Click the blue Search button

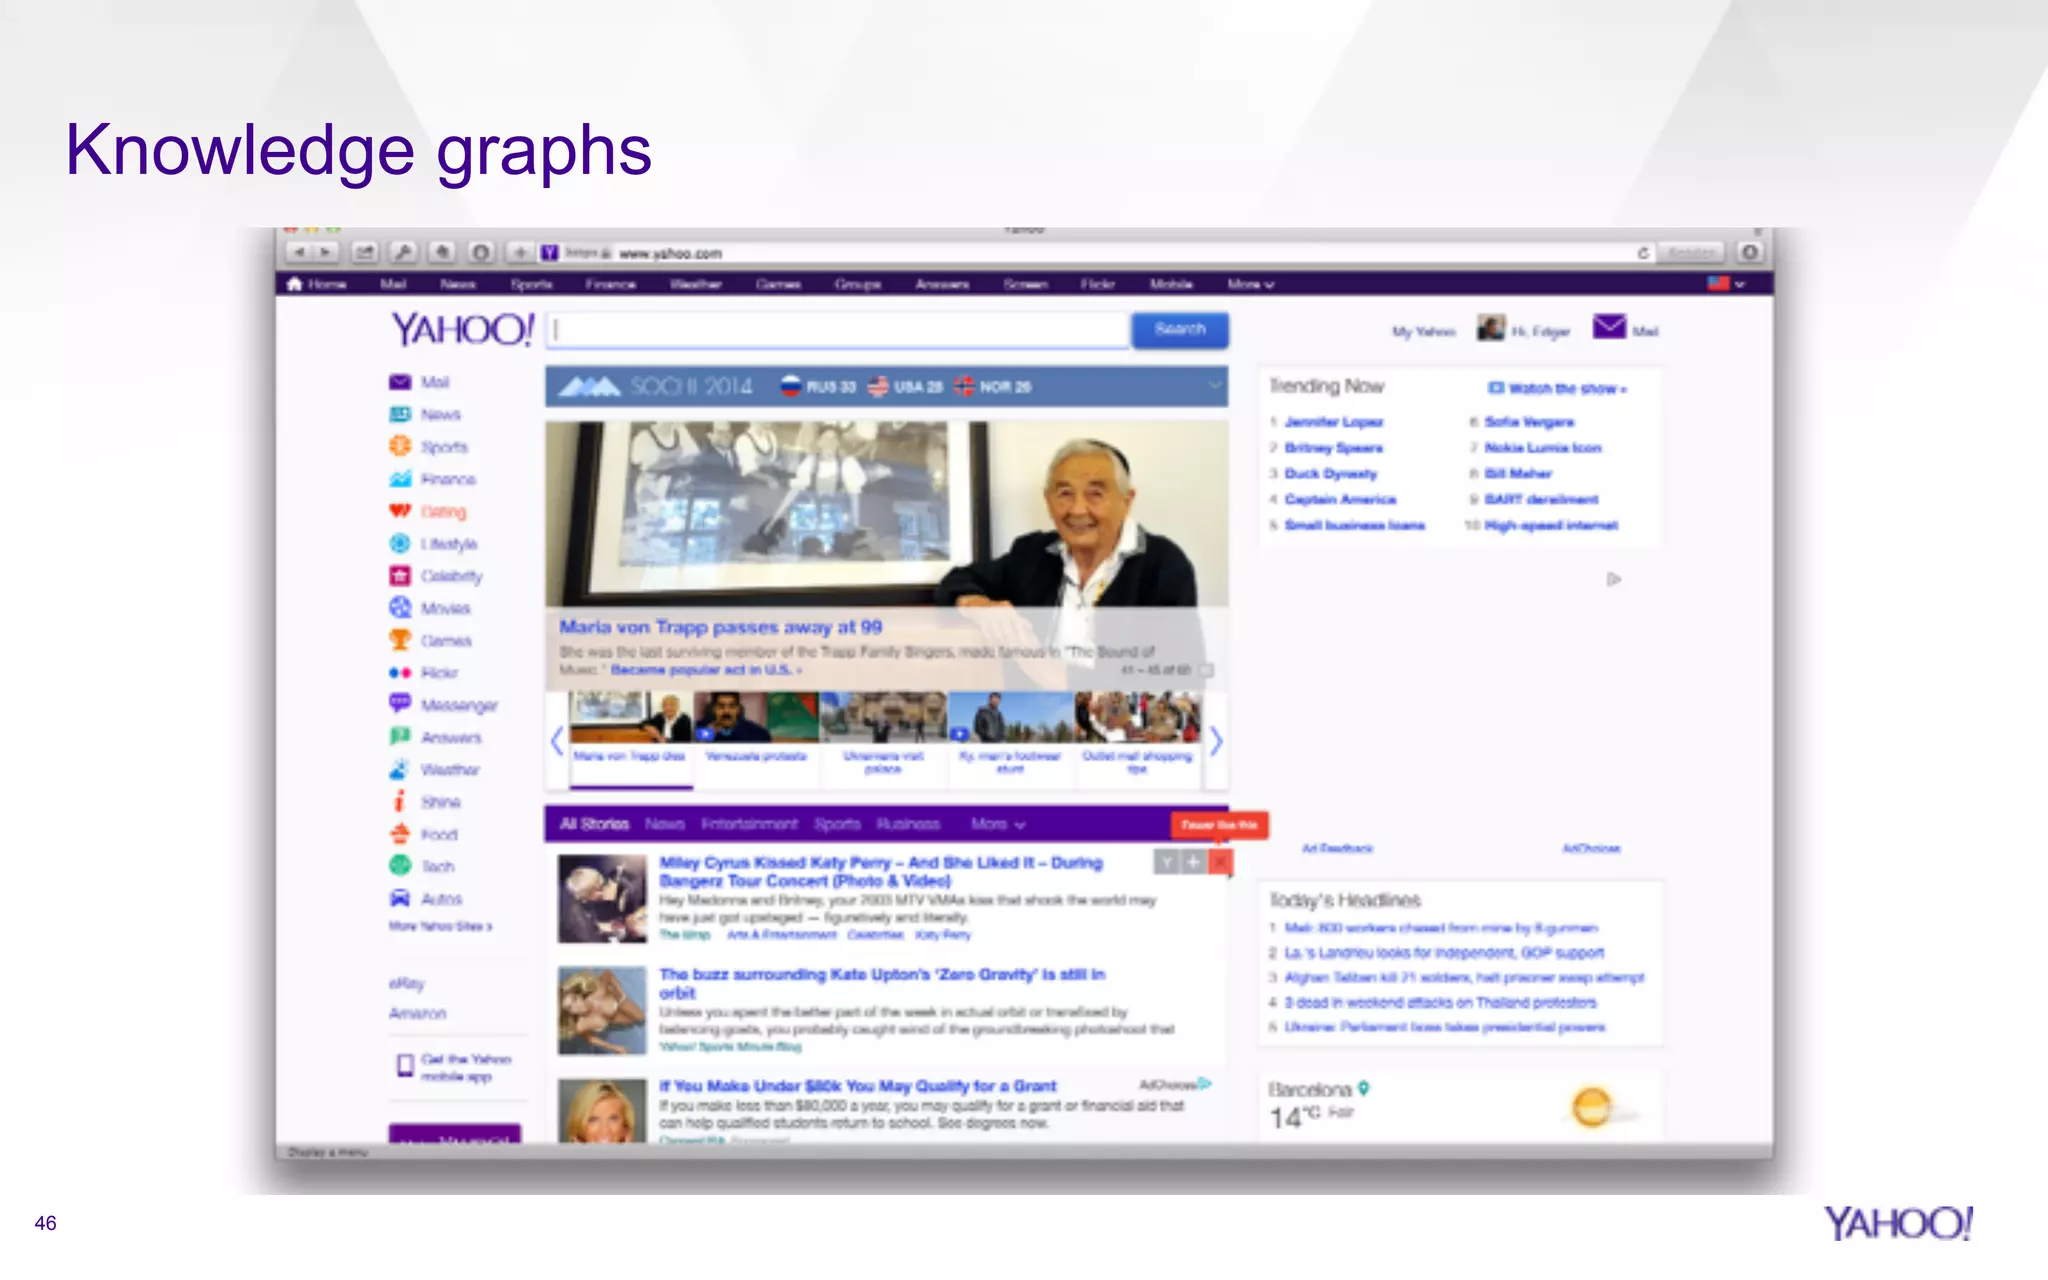coord(1180,329)
